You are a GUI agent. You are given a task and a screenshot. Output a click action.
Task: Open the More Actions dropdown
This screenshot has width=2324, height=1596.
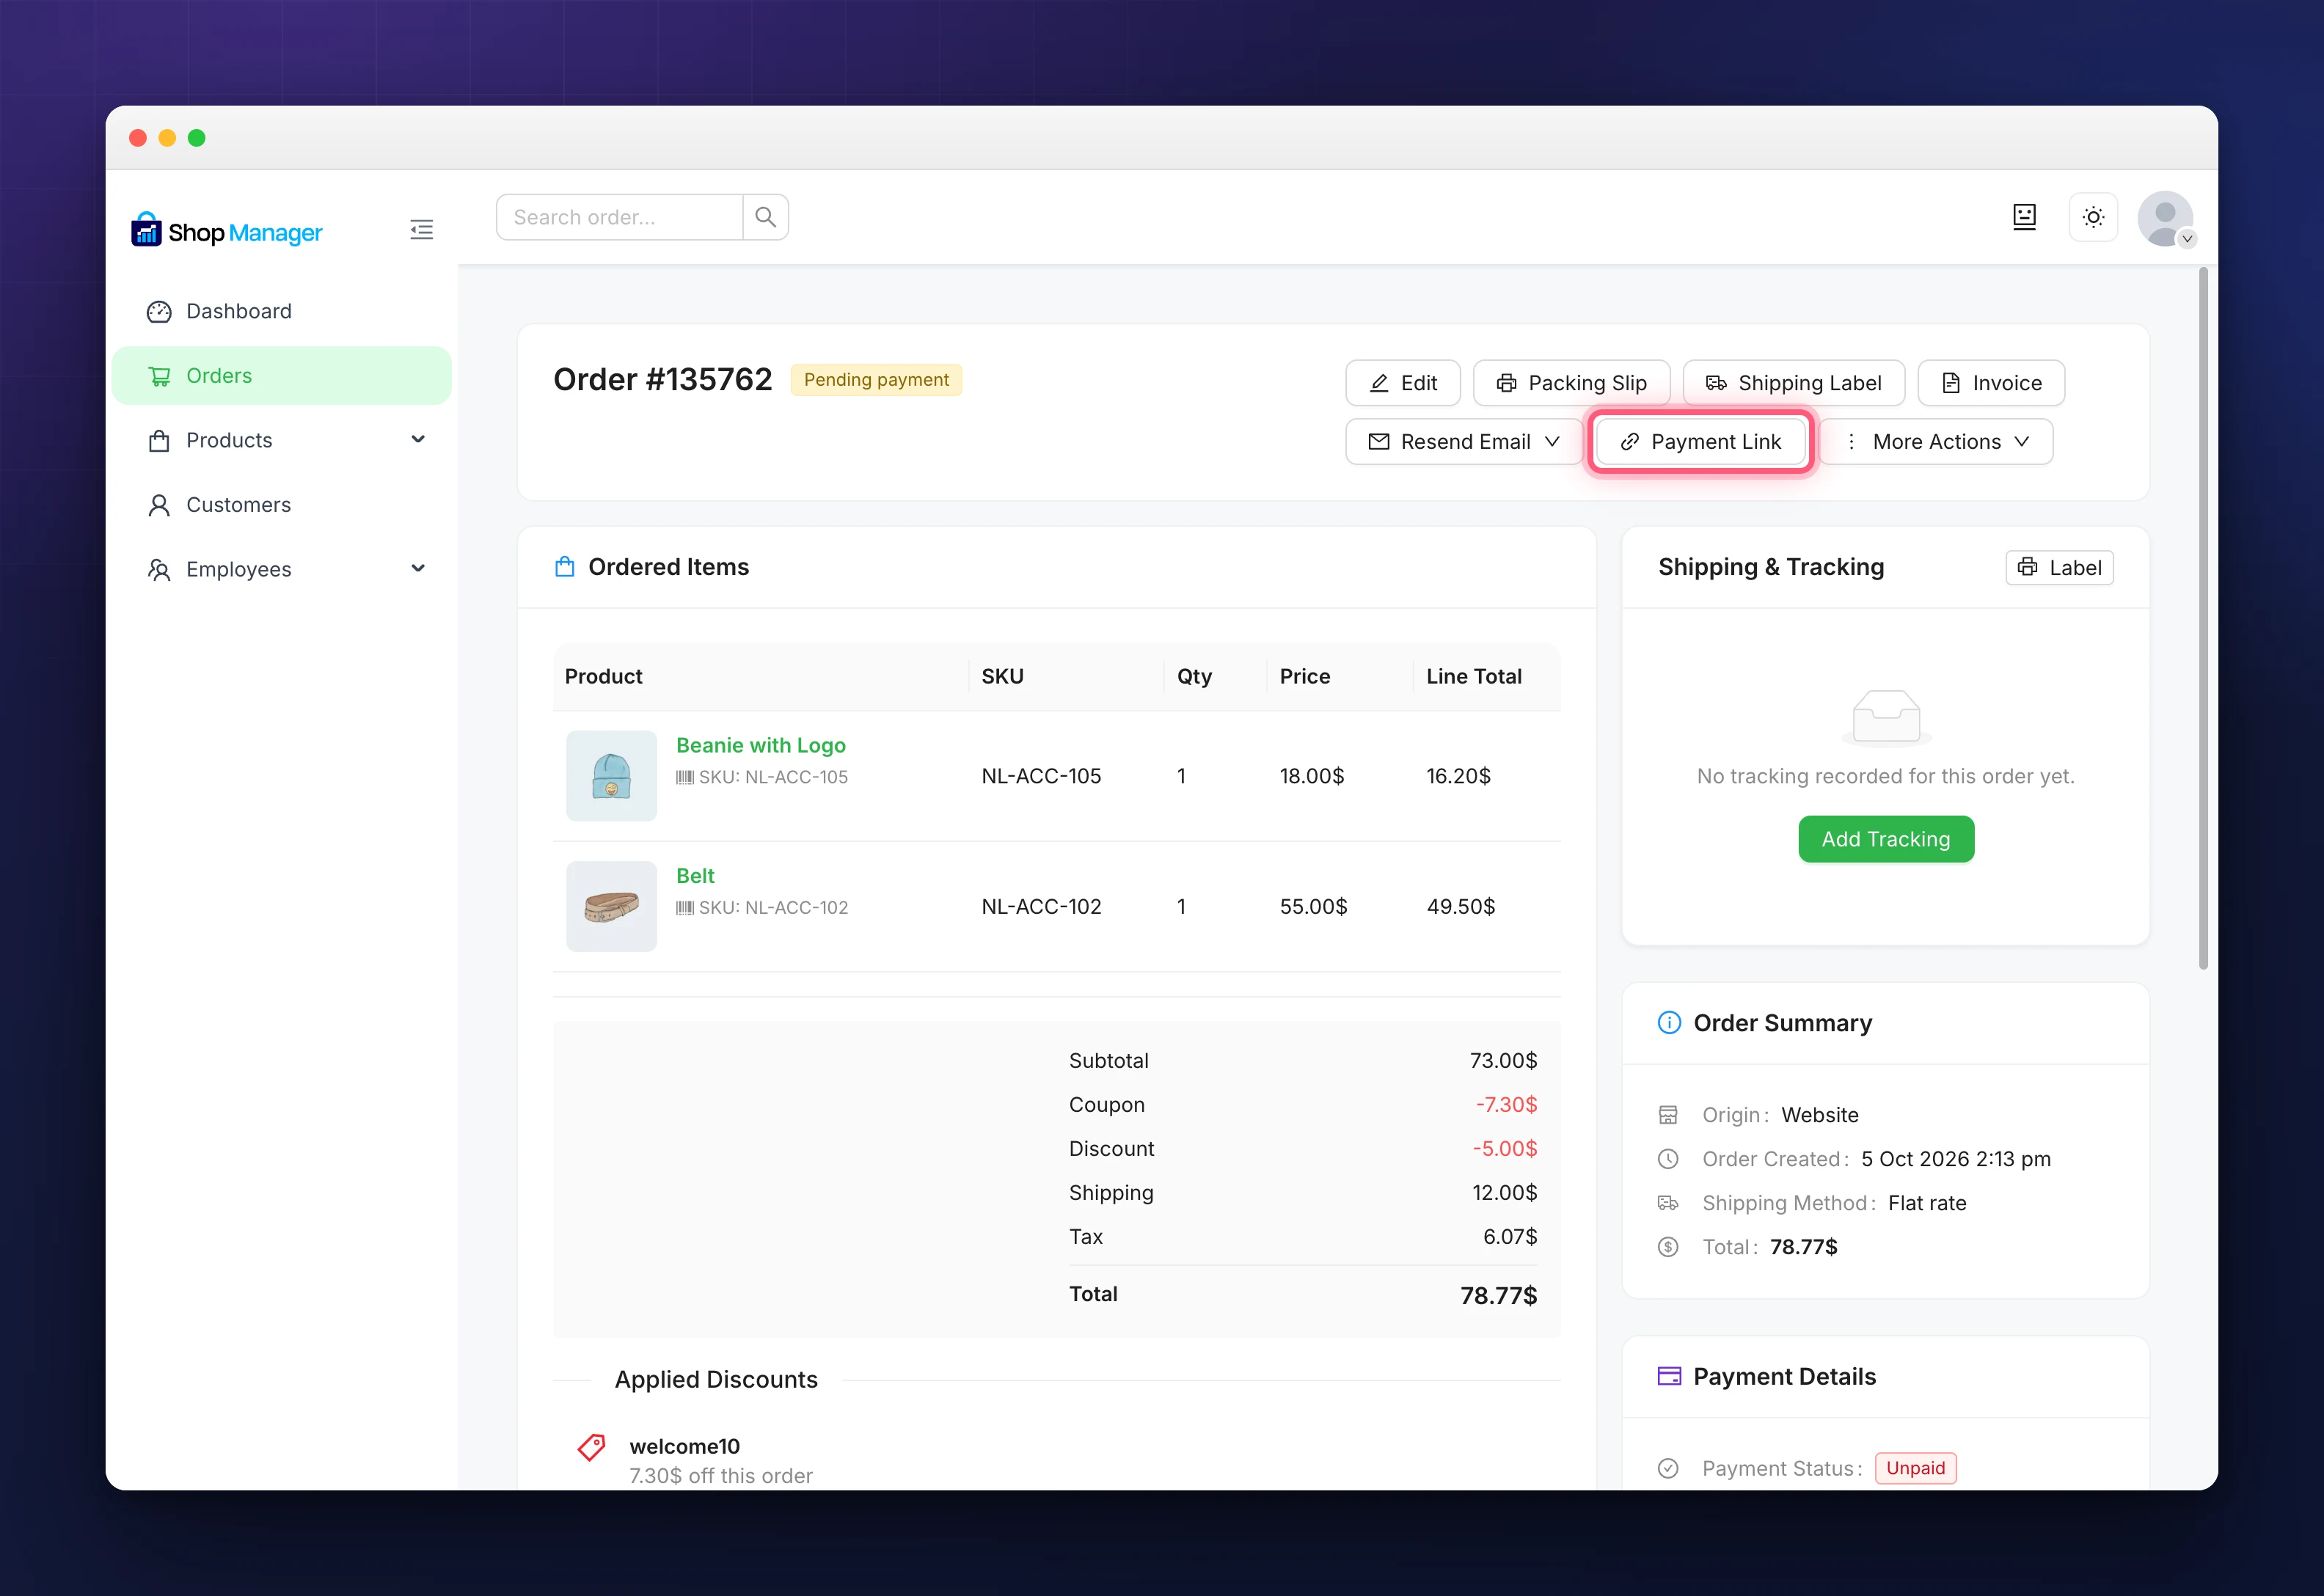point(1936,442)
